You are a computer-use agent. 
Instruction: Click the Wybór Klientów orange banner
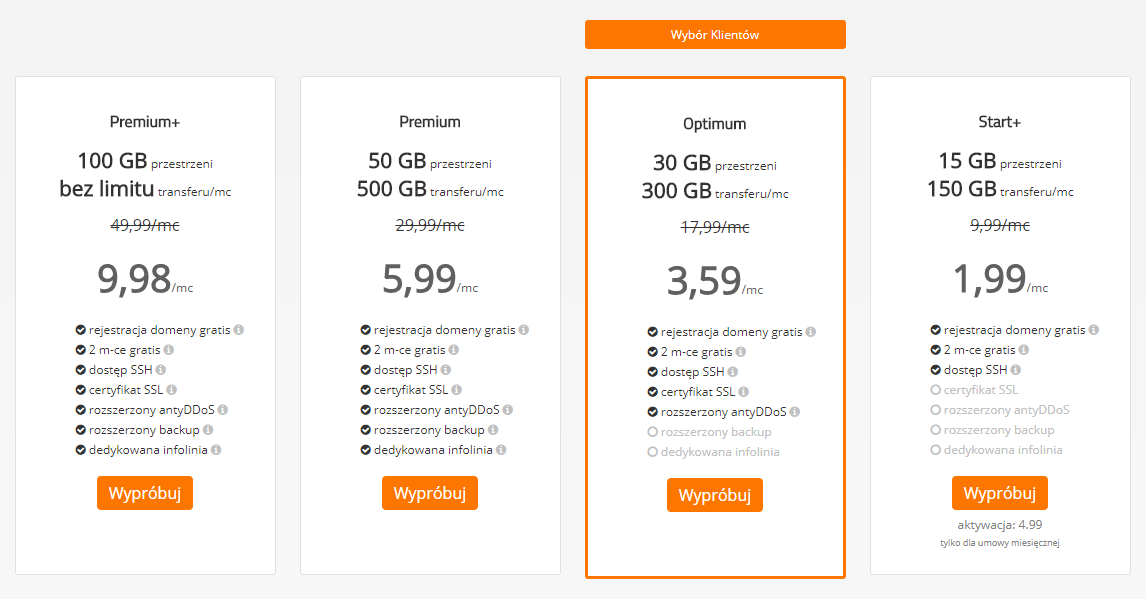pos(715,34)
